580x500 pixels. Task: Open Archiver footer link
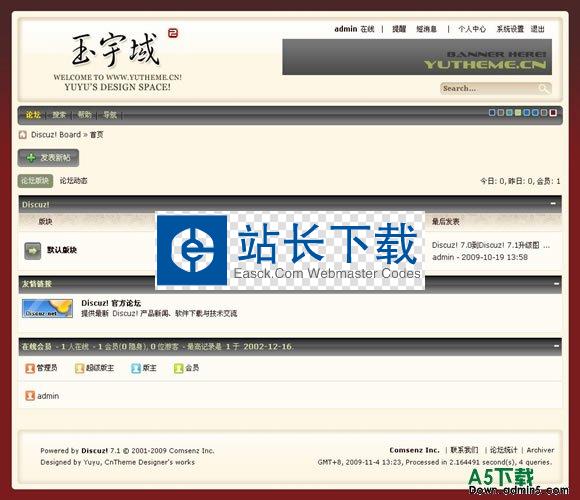pyautogui.click(x=540, y=450)
